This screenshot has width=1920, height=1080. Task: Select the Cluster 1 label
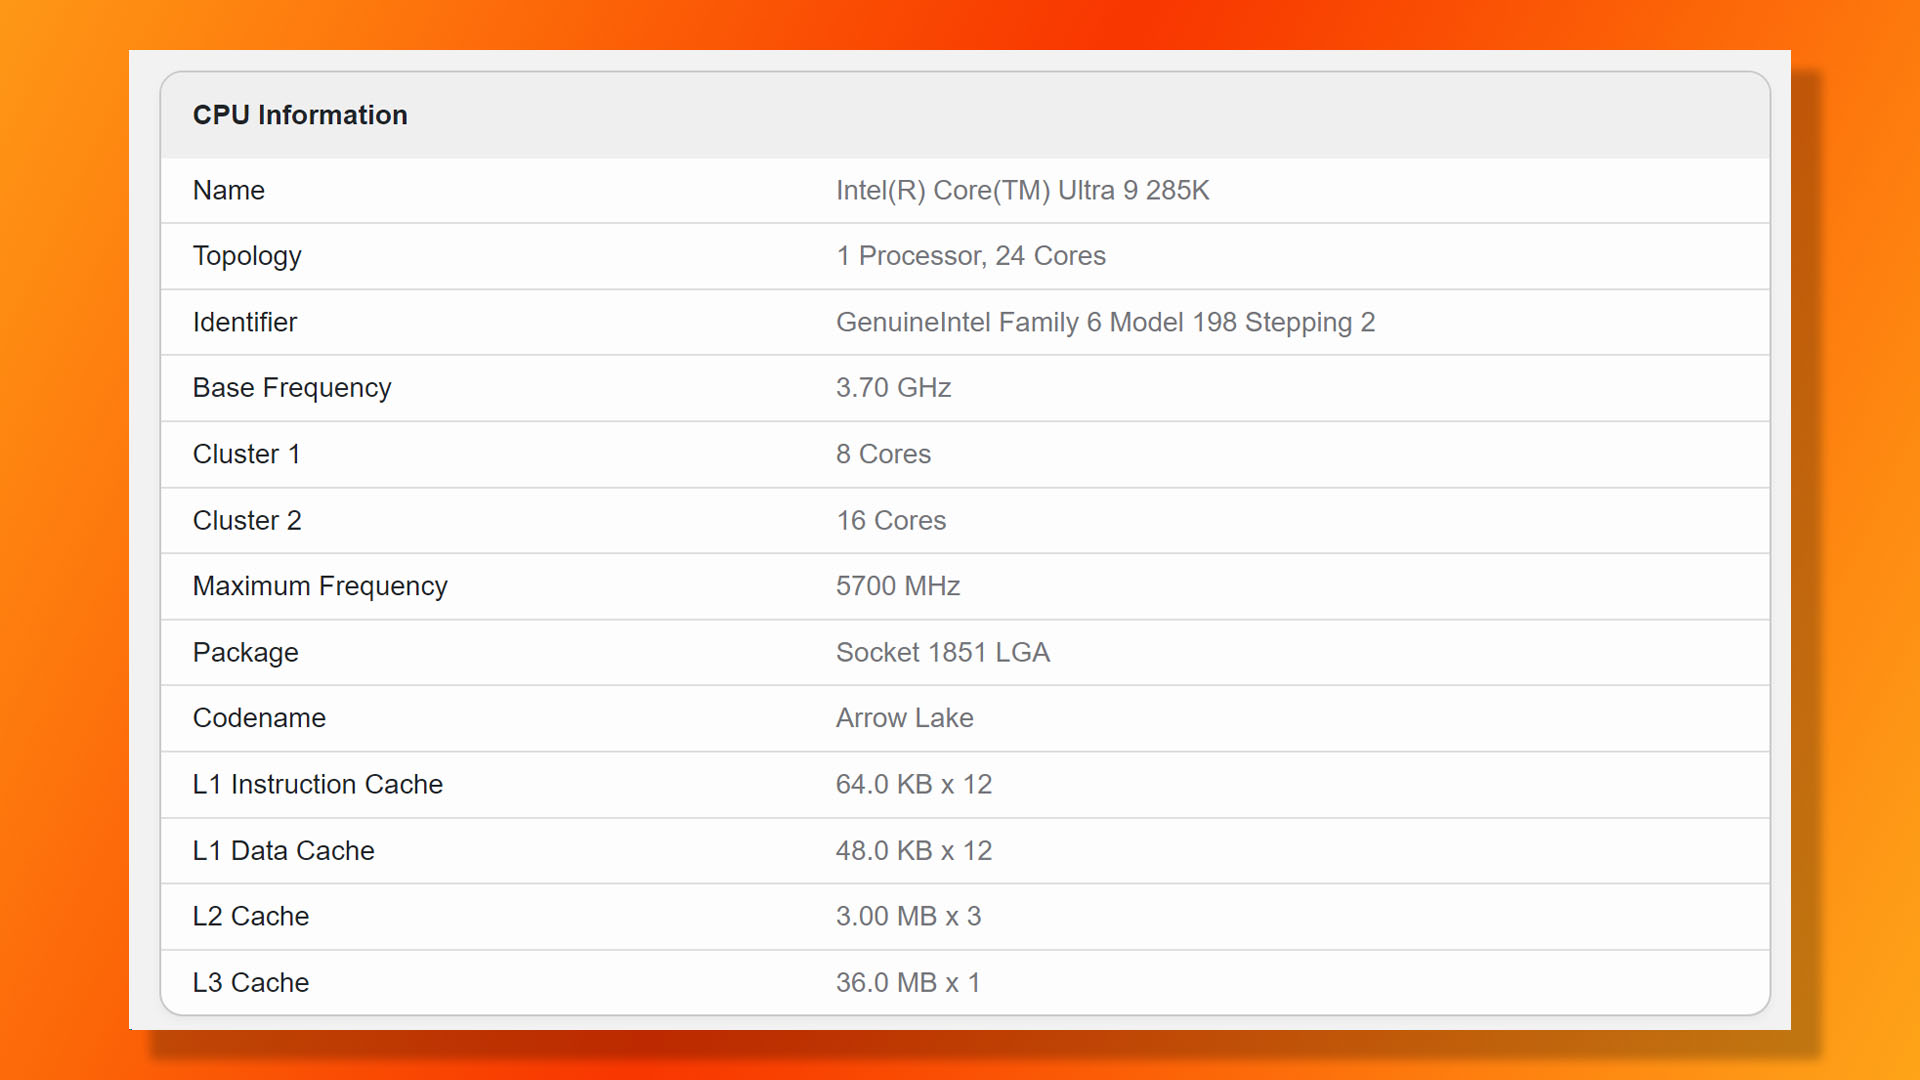click(x=247, y=454)
